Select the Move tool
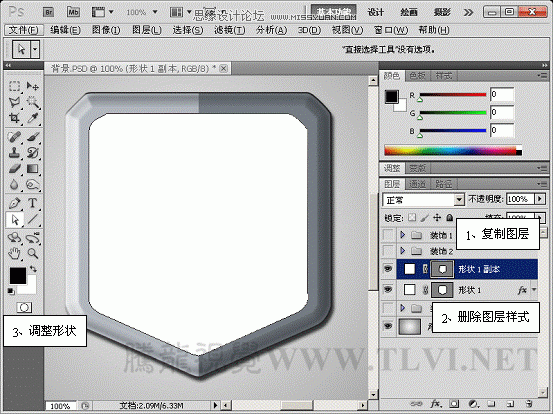This screenshot has height=414, width=553. pos(33,86)
